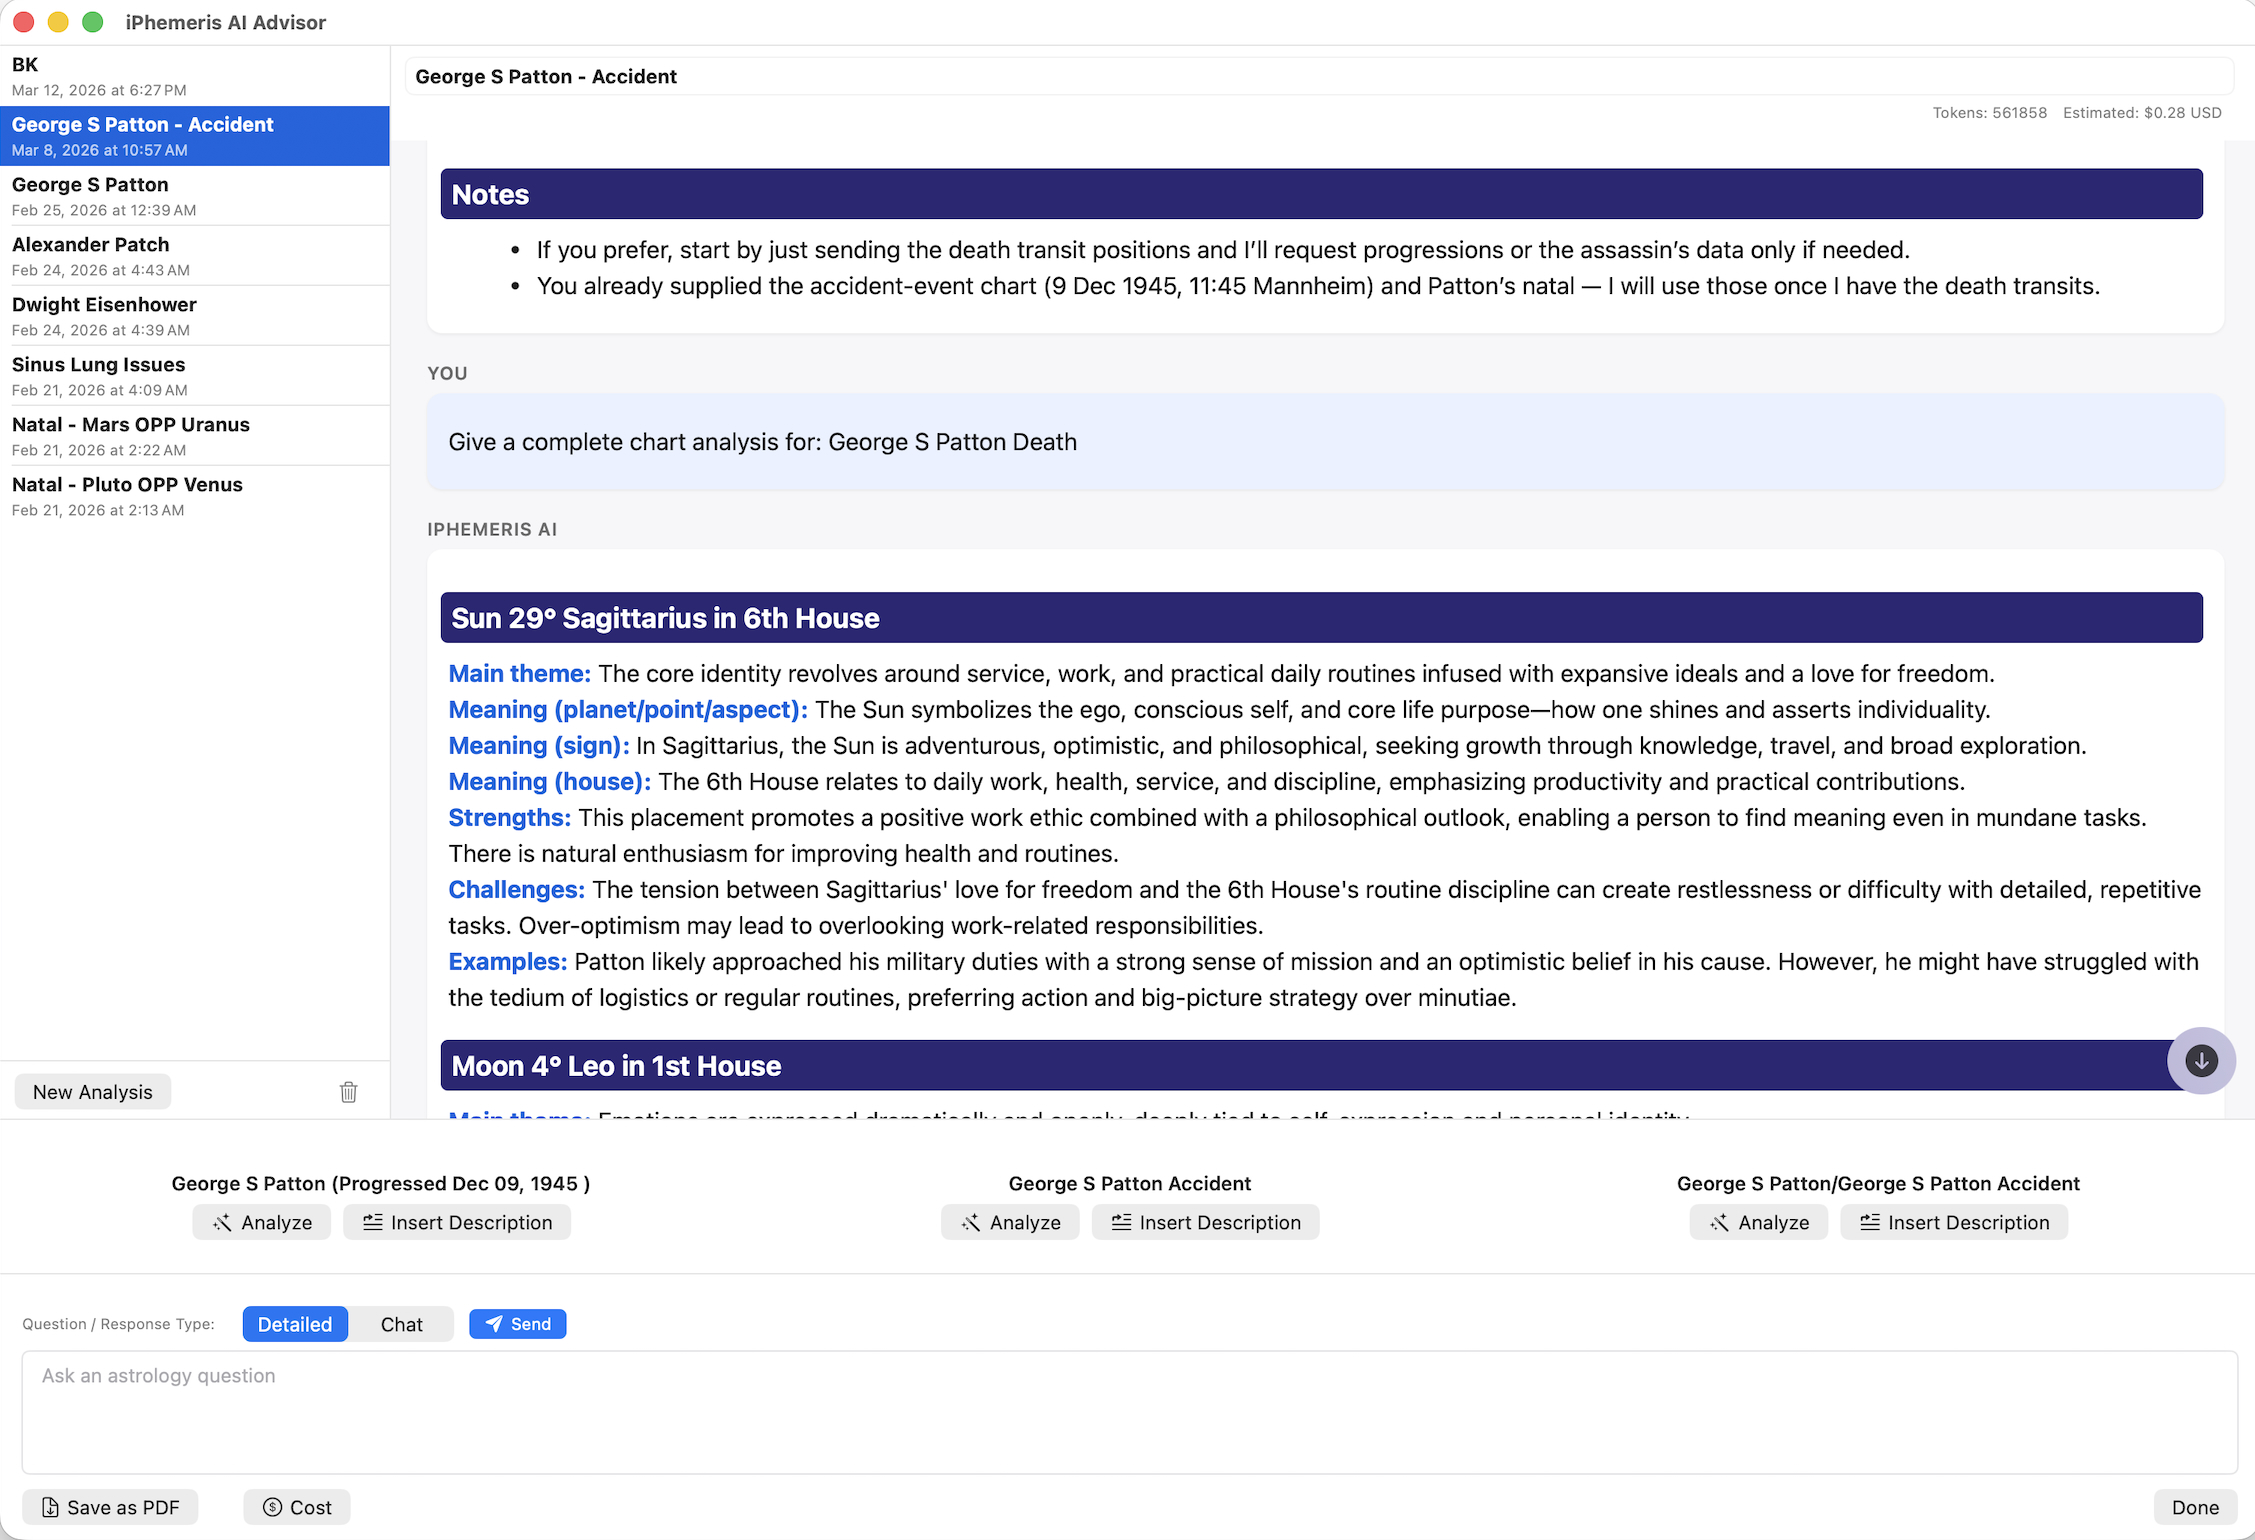Switch response type to Chat
2255x1540 pixels.
pos(401,1324)
